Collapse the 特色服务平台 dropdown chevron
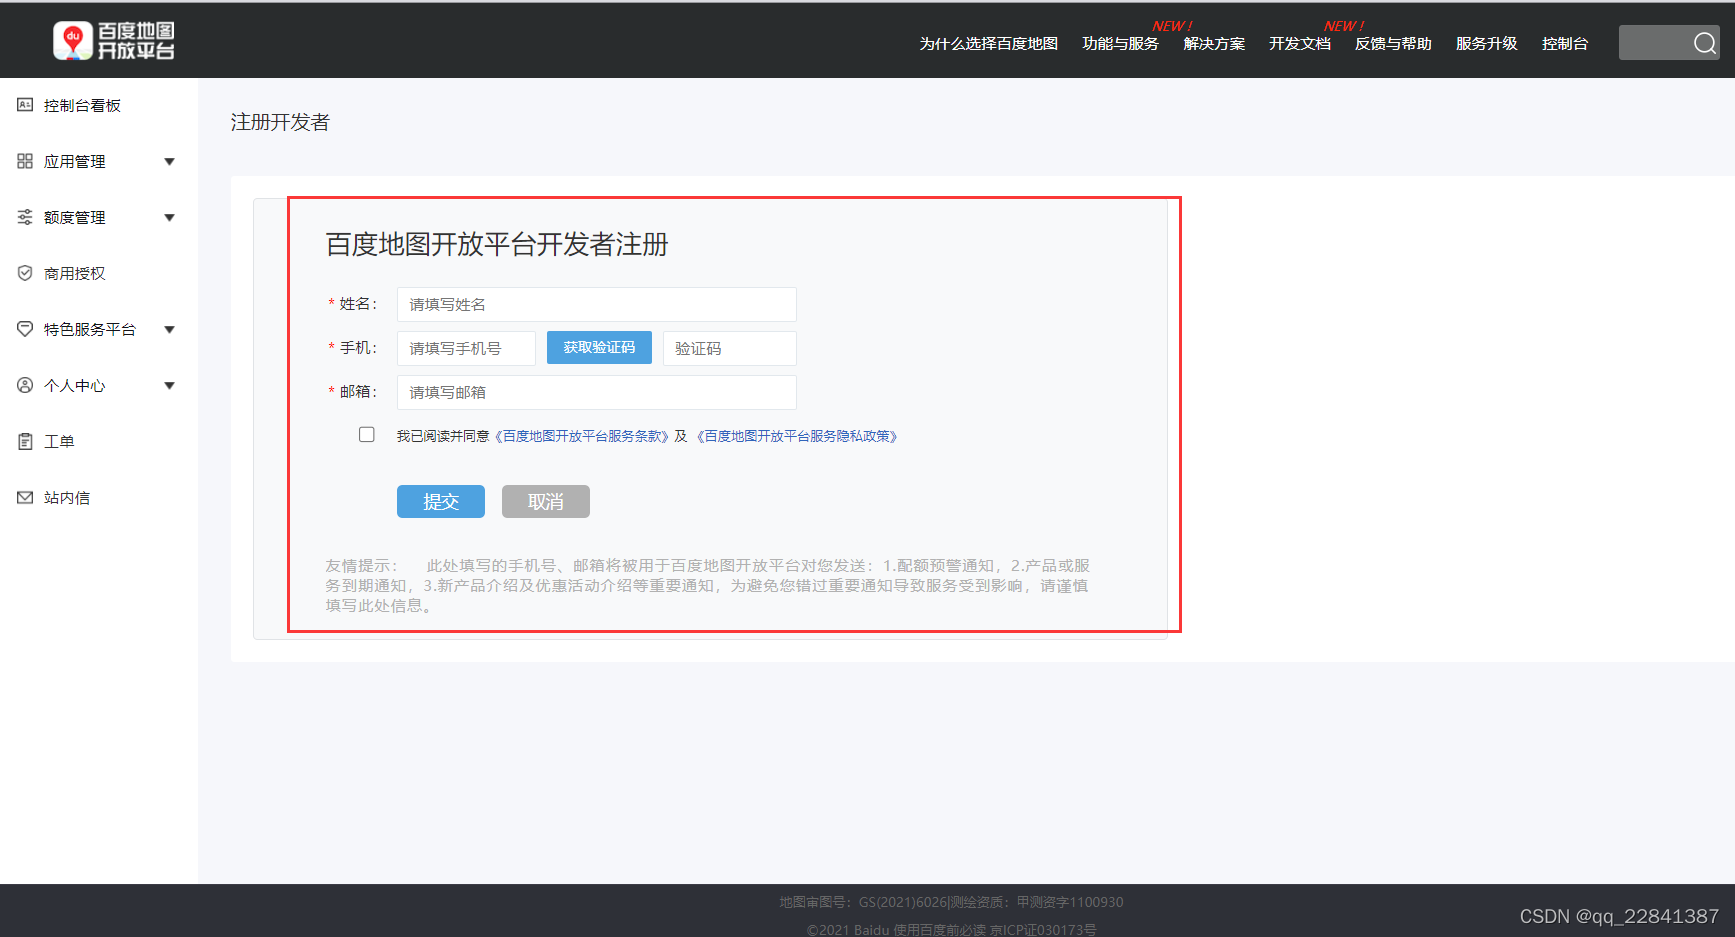 (170, 328)
